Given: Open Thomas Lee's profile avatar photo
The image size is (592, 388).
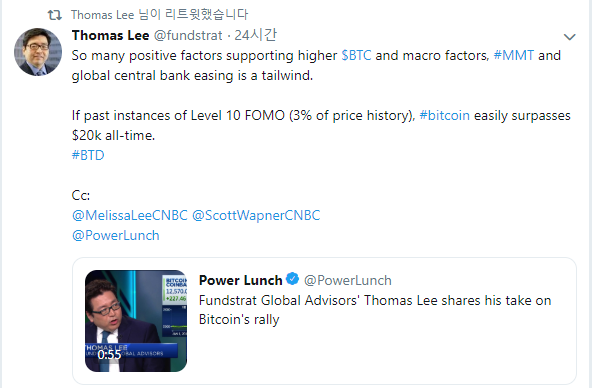Looking at the screenshot, I should point(38,52).
